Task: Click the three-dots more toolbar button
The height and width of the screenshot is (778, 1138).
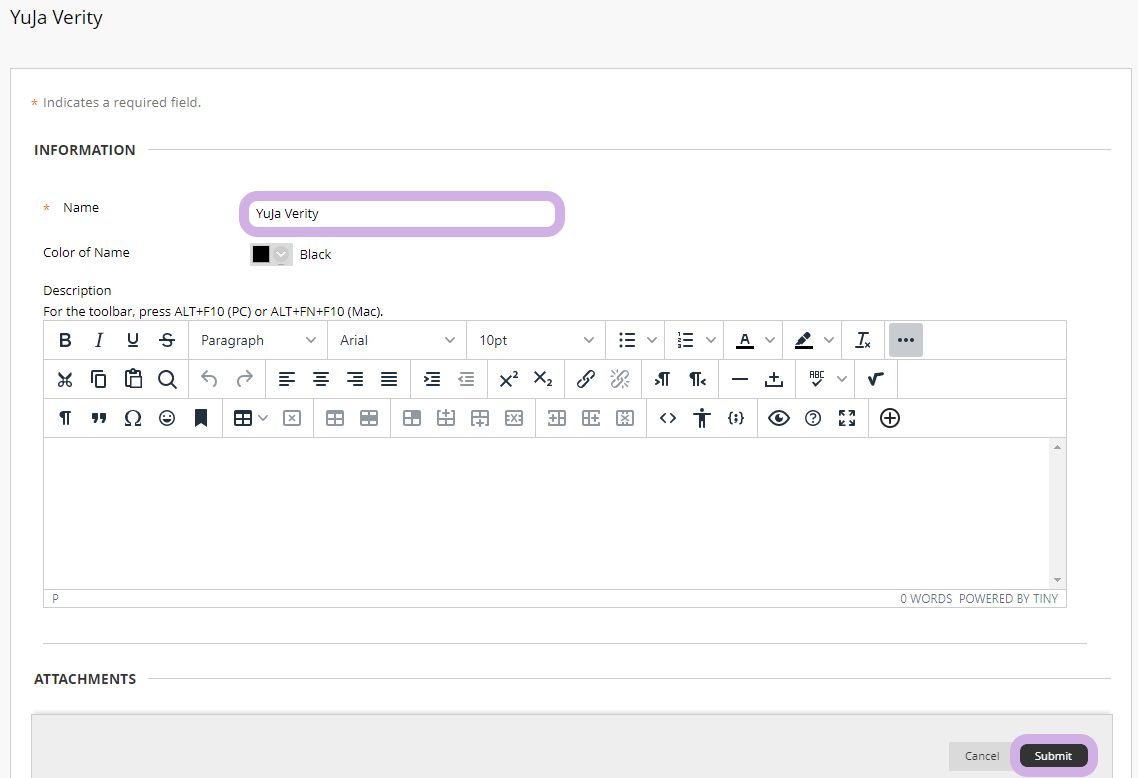Action: pyautogui.click(x=906, y=340)
